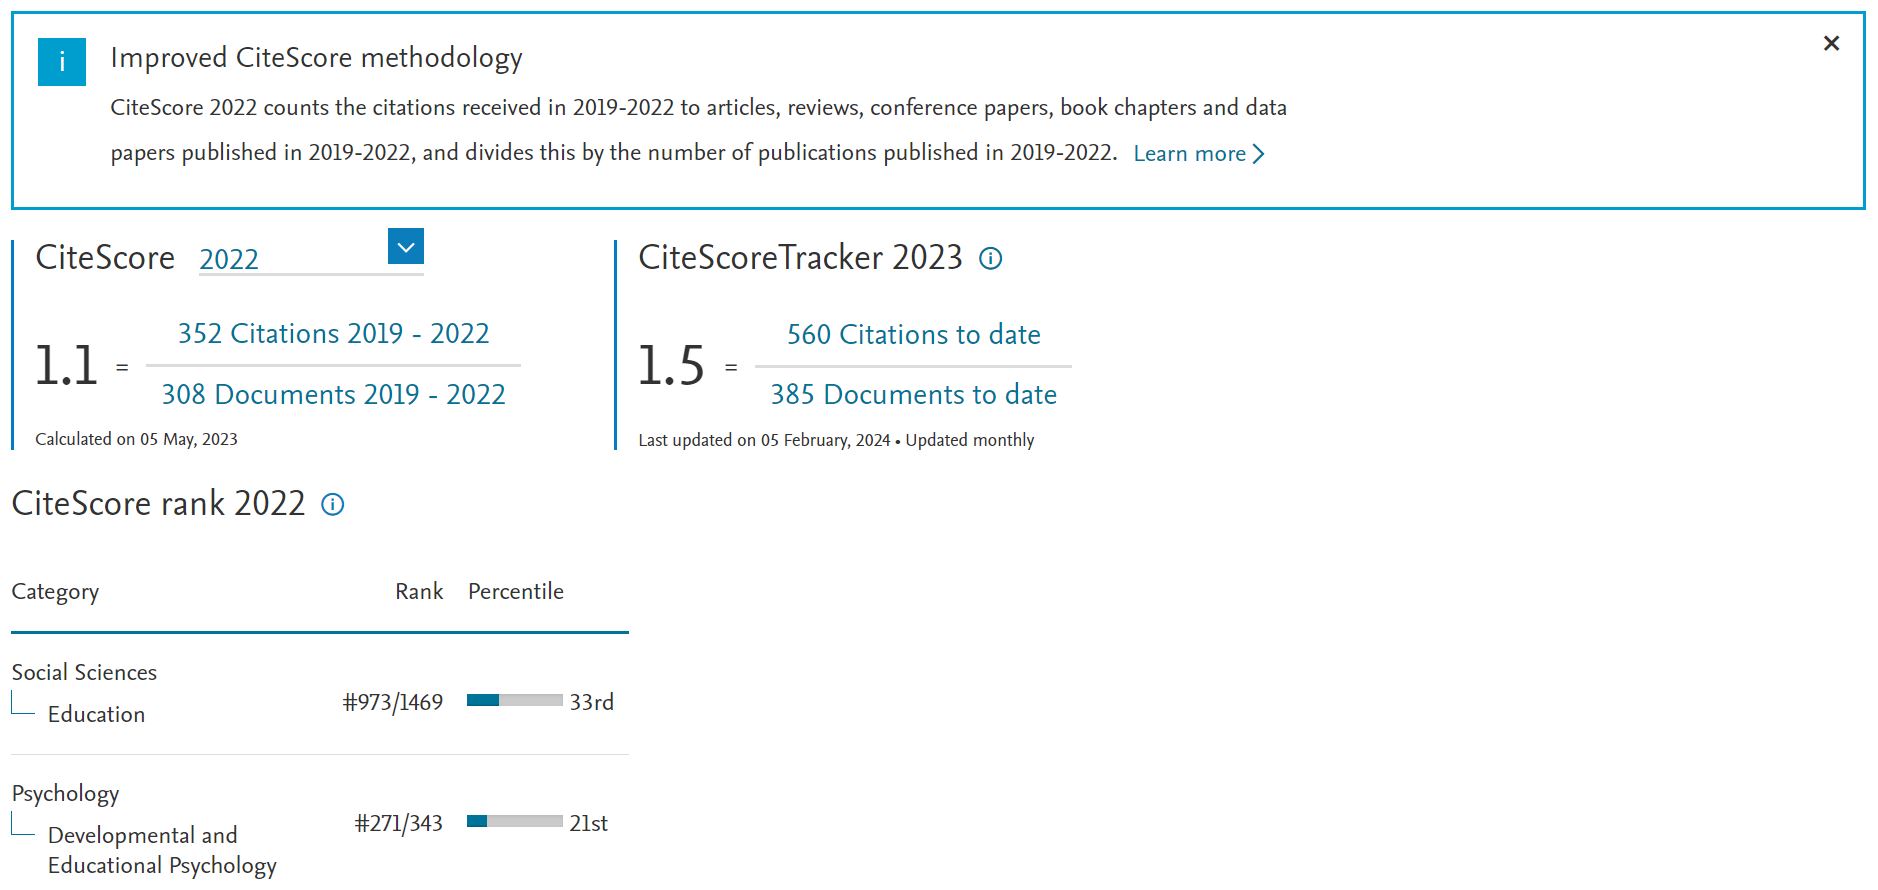The height and width of the screenshot is (890, 1878).
Task: Click CiteScoreTracker 2023 info icon
Action: click(990, 259)
